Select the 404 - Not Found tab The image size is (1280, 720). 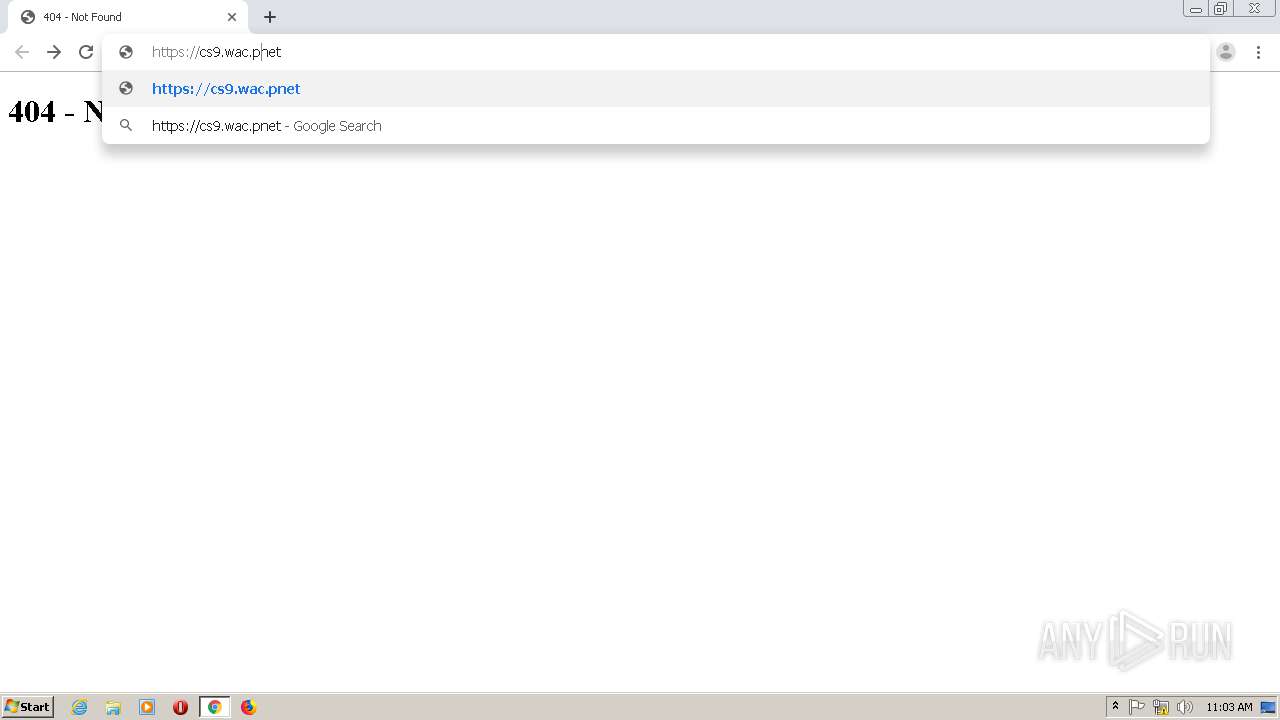[128, 17]
